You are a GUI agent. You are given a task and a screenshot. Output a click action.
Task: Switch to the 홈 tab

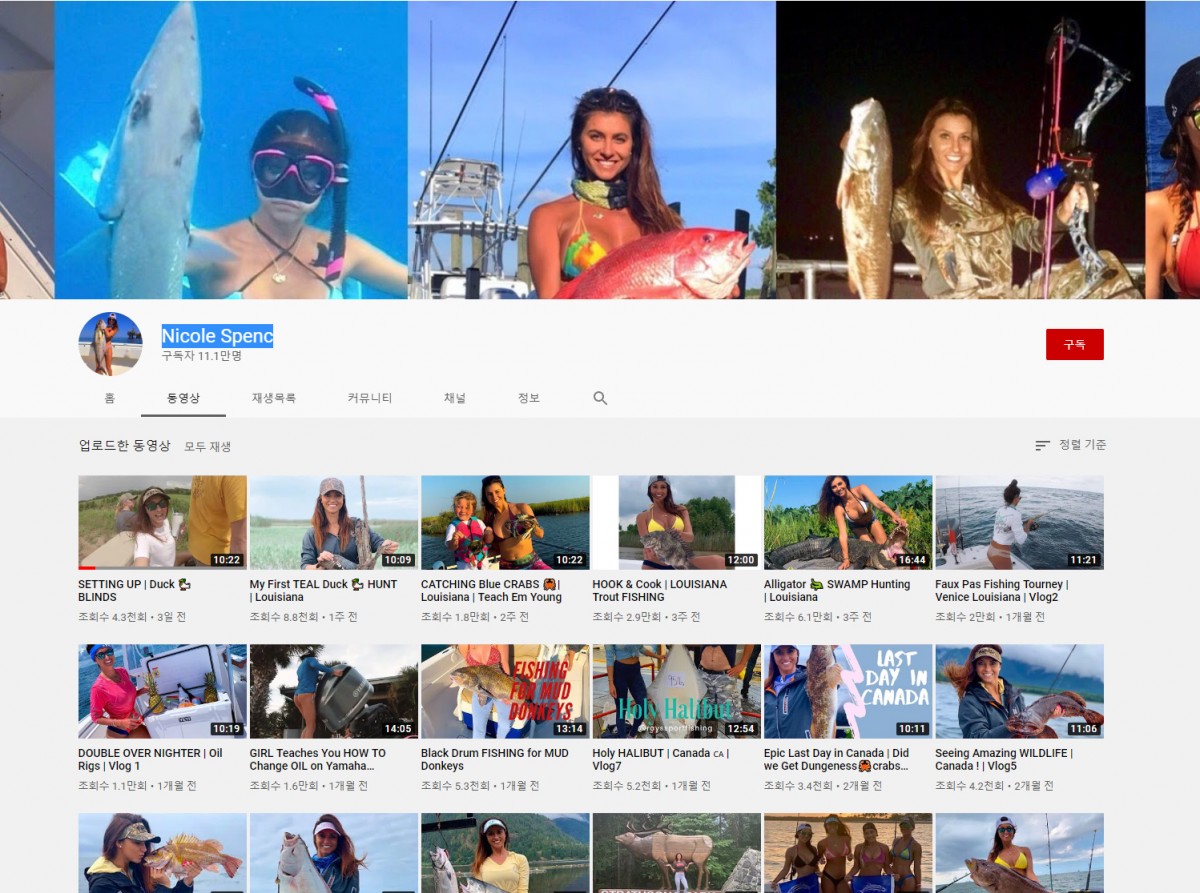[109, 398]
